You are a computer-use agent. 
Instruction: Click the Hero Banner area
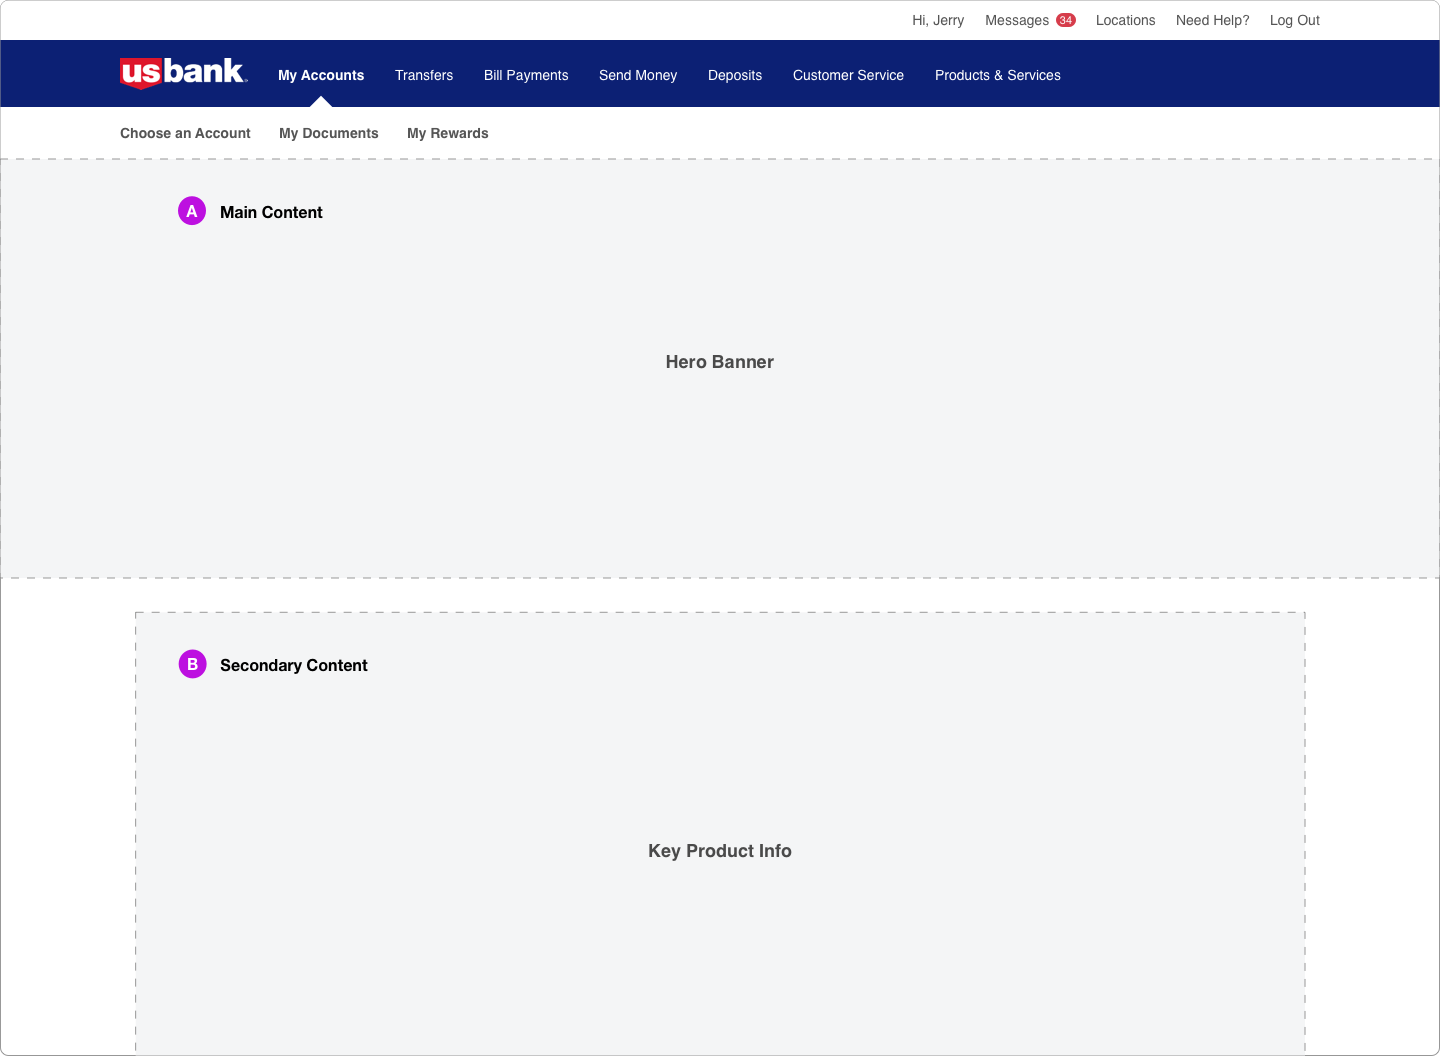pyautogui.click(x=720, y=362)
